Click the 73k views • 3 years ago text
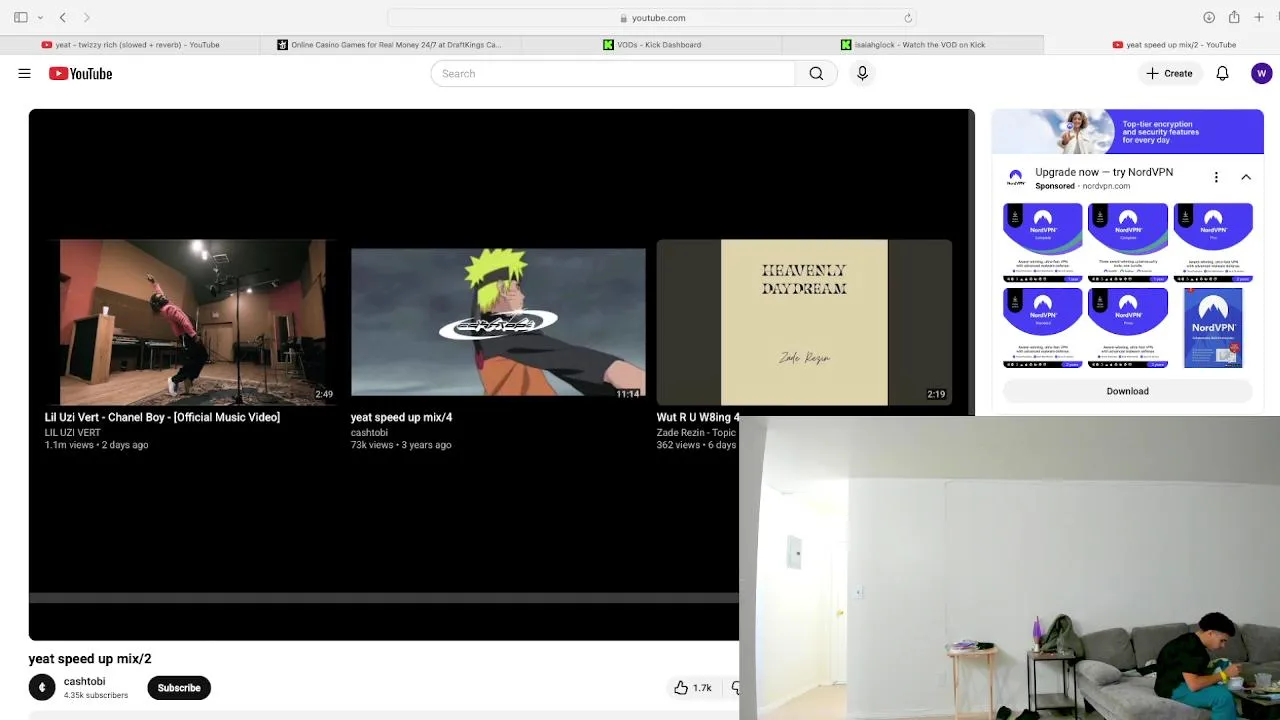The height and width of the screenshot is (720, 1280). click(401, 445)
